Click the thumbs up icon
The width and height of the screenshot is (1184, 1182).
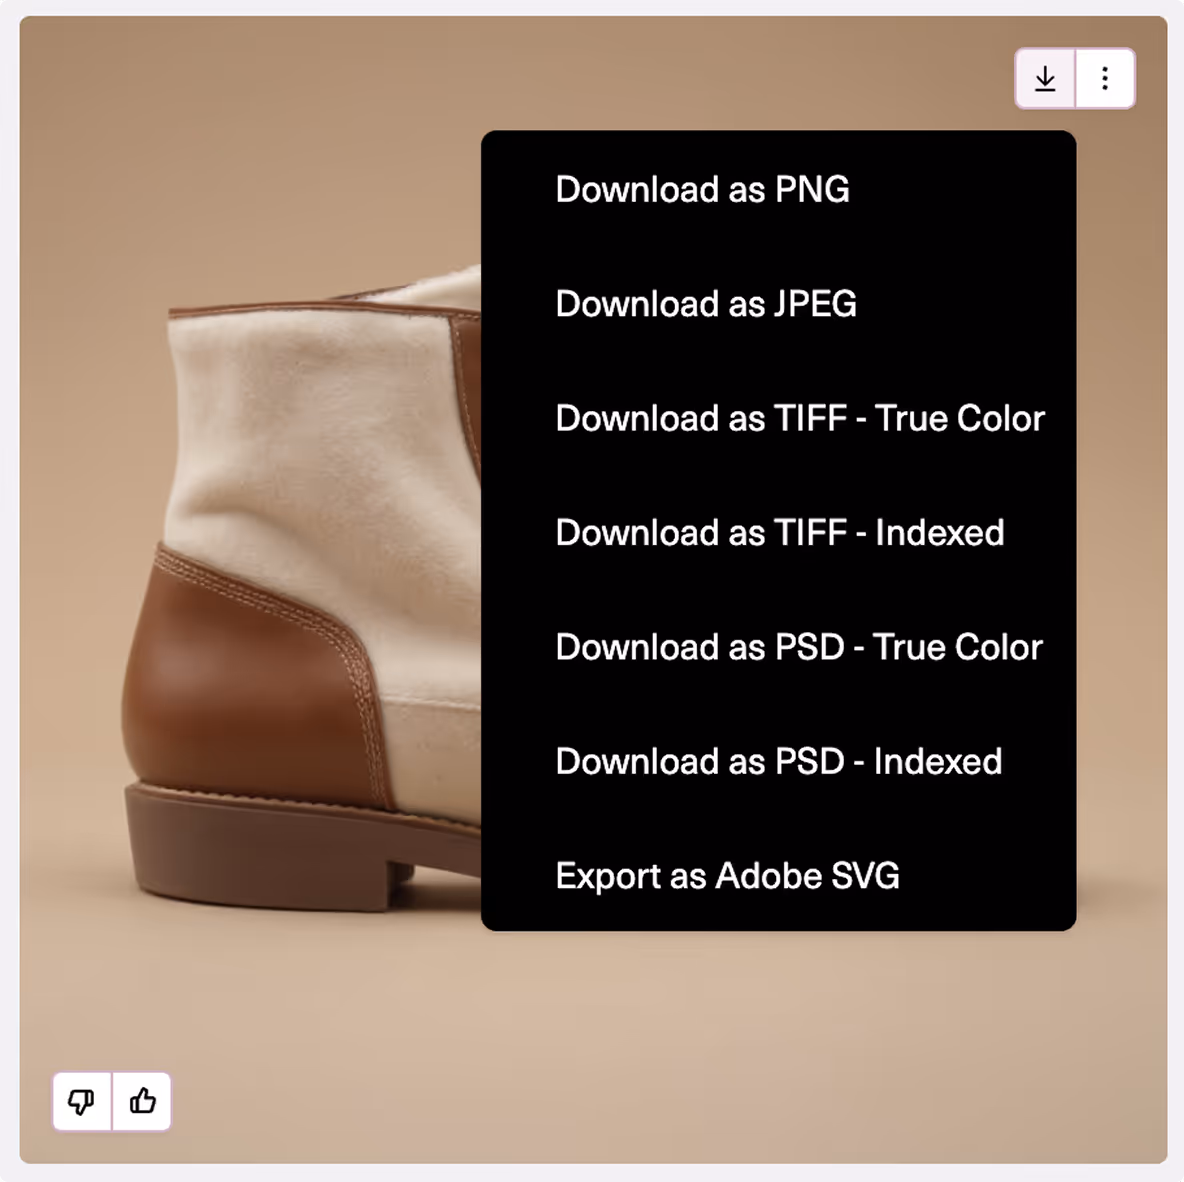[142, 1101]
